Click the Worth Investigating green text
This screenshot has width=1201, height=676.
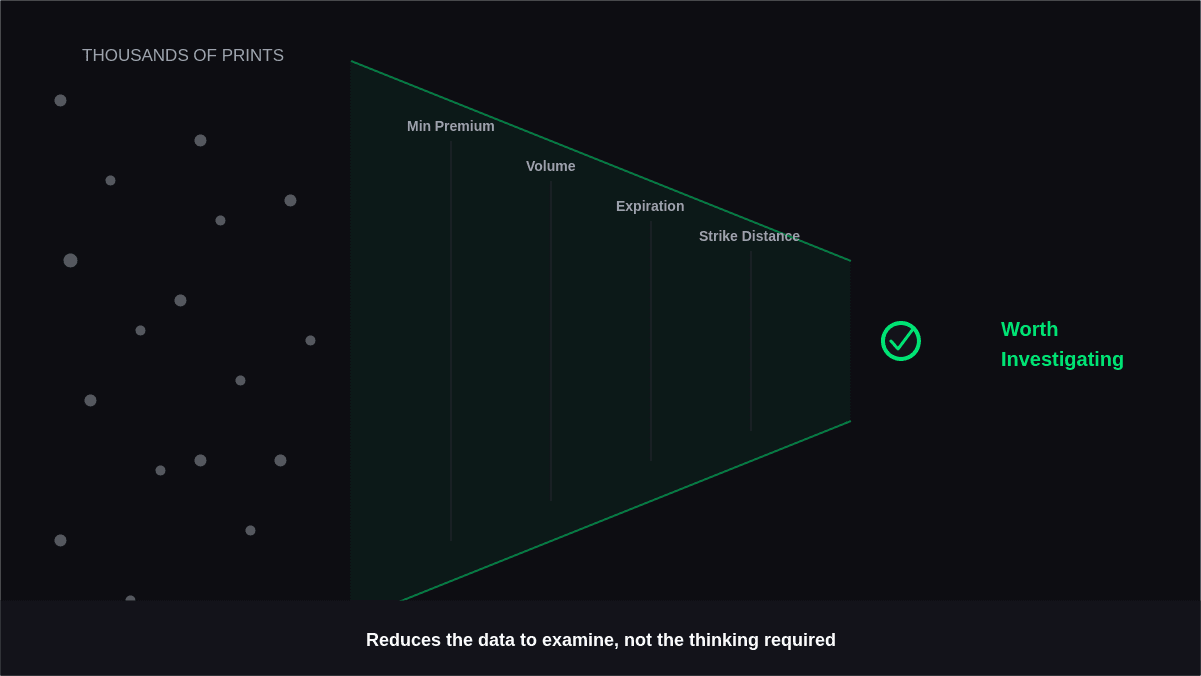(1062, 344)
